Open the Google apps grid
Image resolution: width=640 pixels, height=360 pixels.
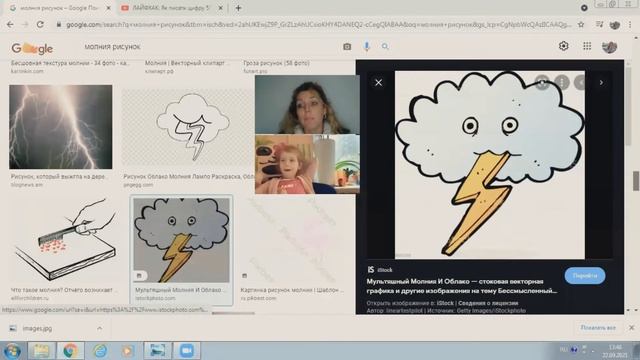[587, 46]
